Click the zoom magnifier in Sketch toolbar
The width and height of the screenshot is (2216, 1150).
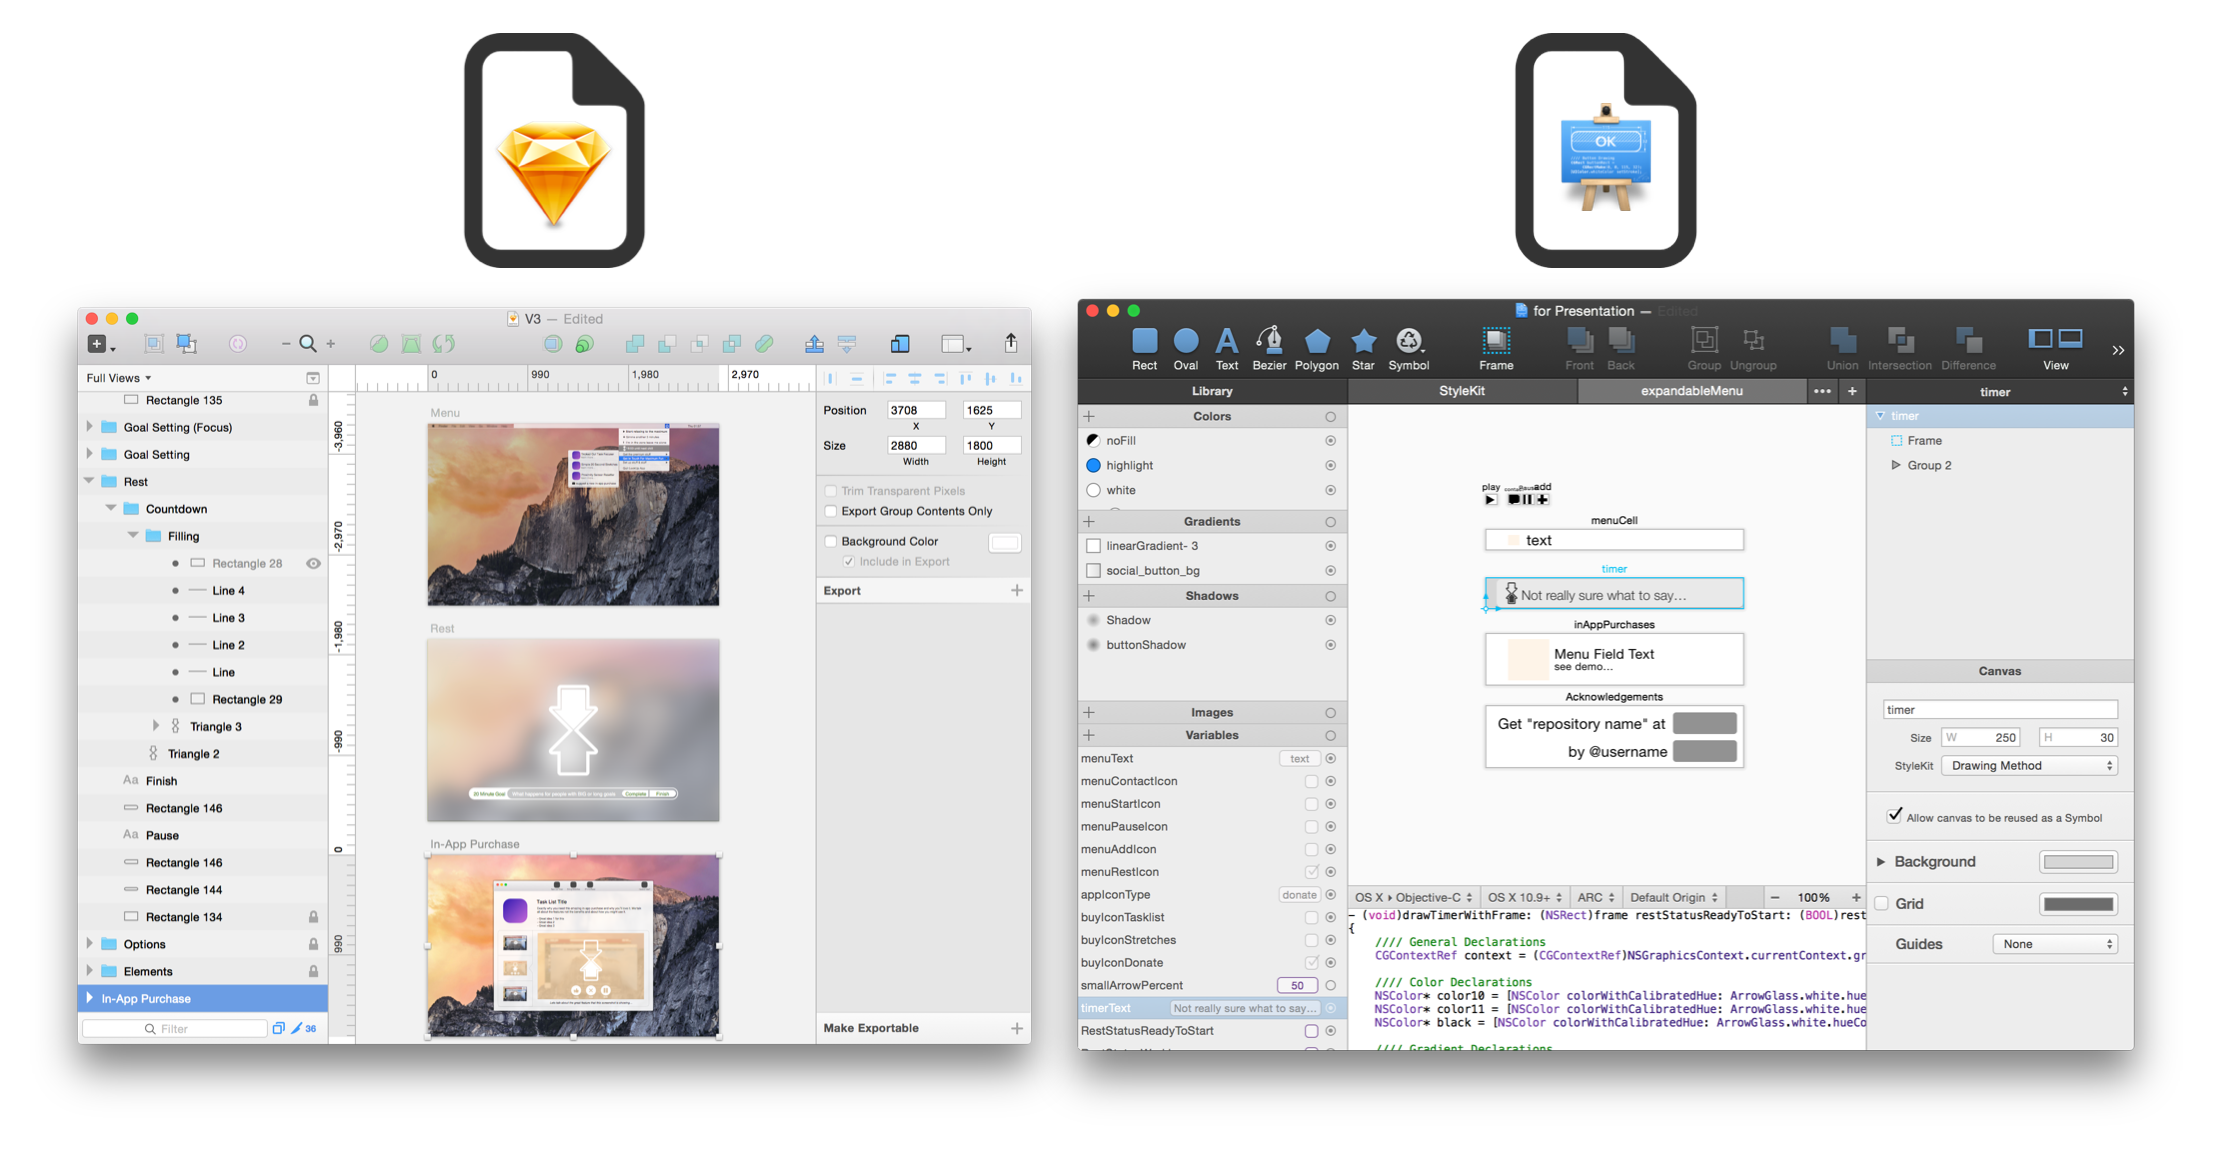[308, 344]
